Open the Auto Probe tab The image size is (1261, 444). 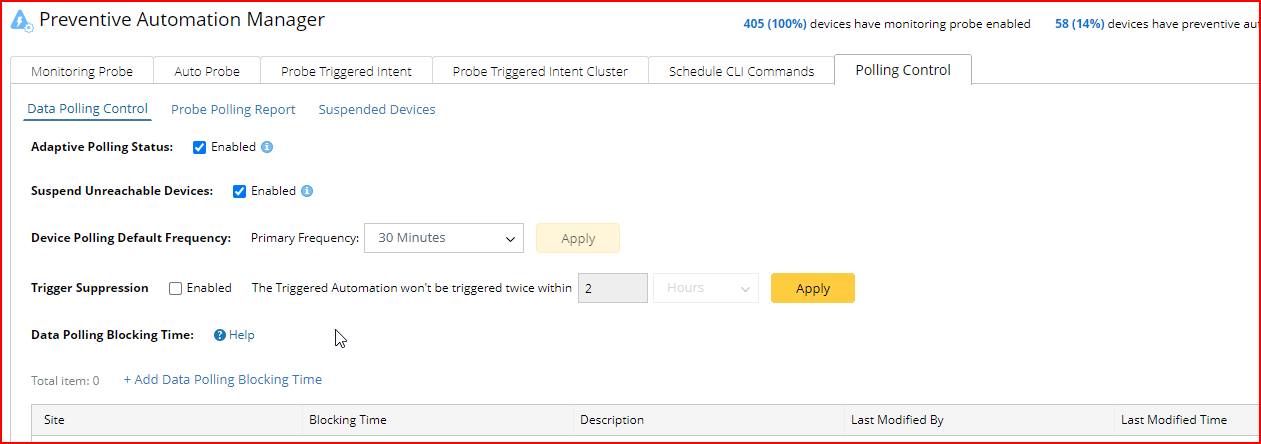point(207,71)
